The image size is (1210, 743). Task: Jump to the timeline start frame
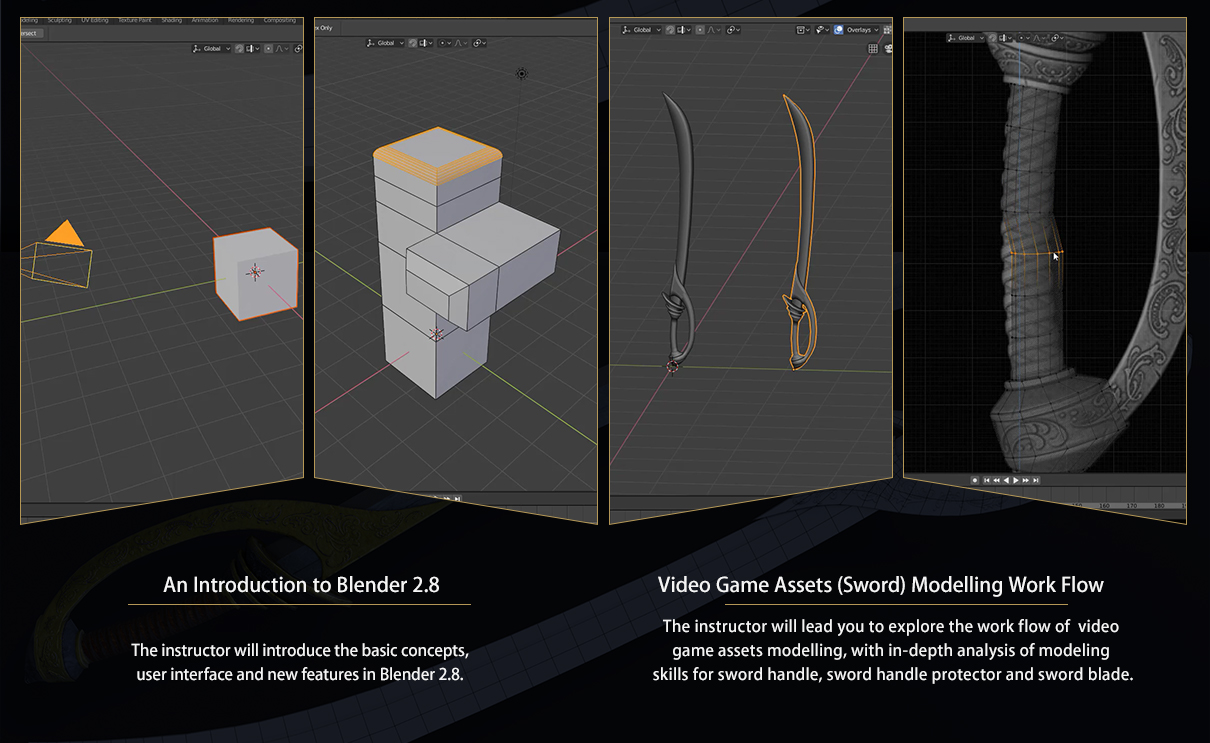987,480
